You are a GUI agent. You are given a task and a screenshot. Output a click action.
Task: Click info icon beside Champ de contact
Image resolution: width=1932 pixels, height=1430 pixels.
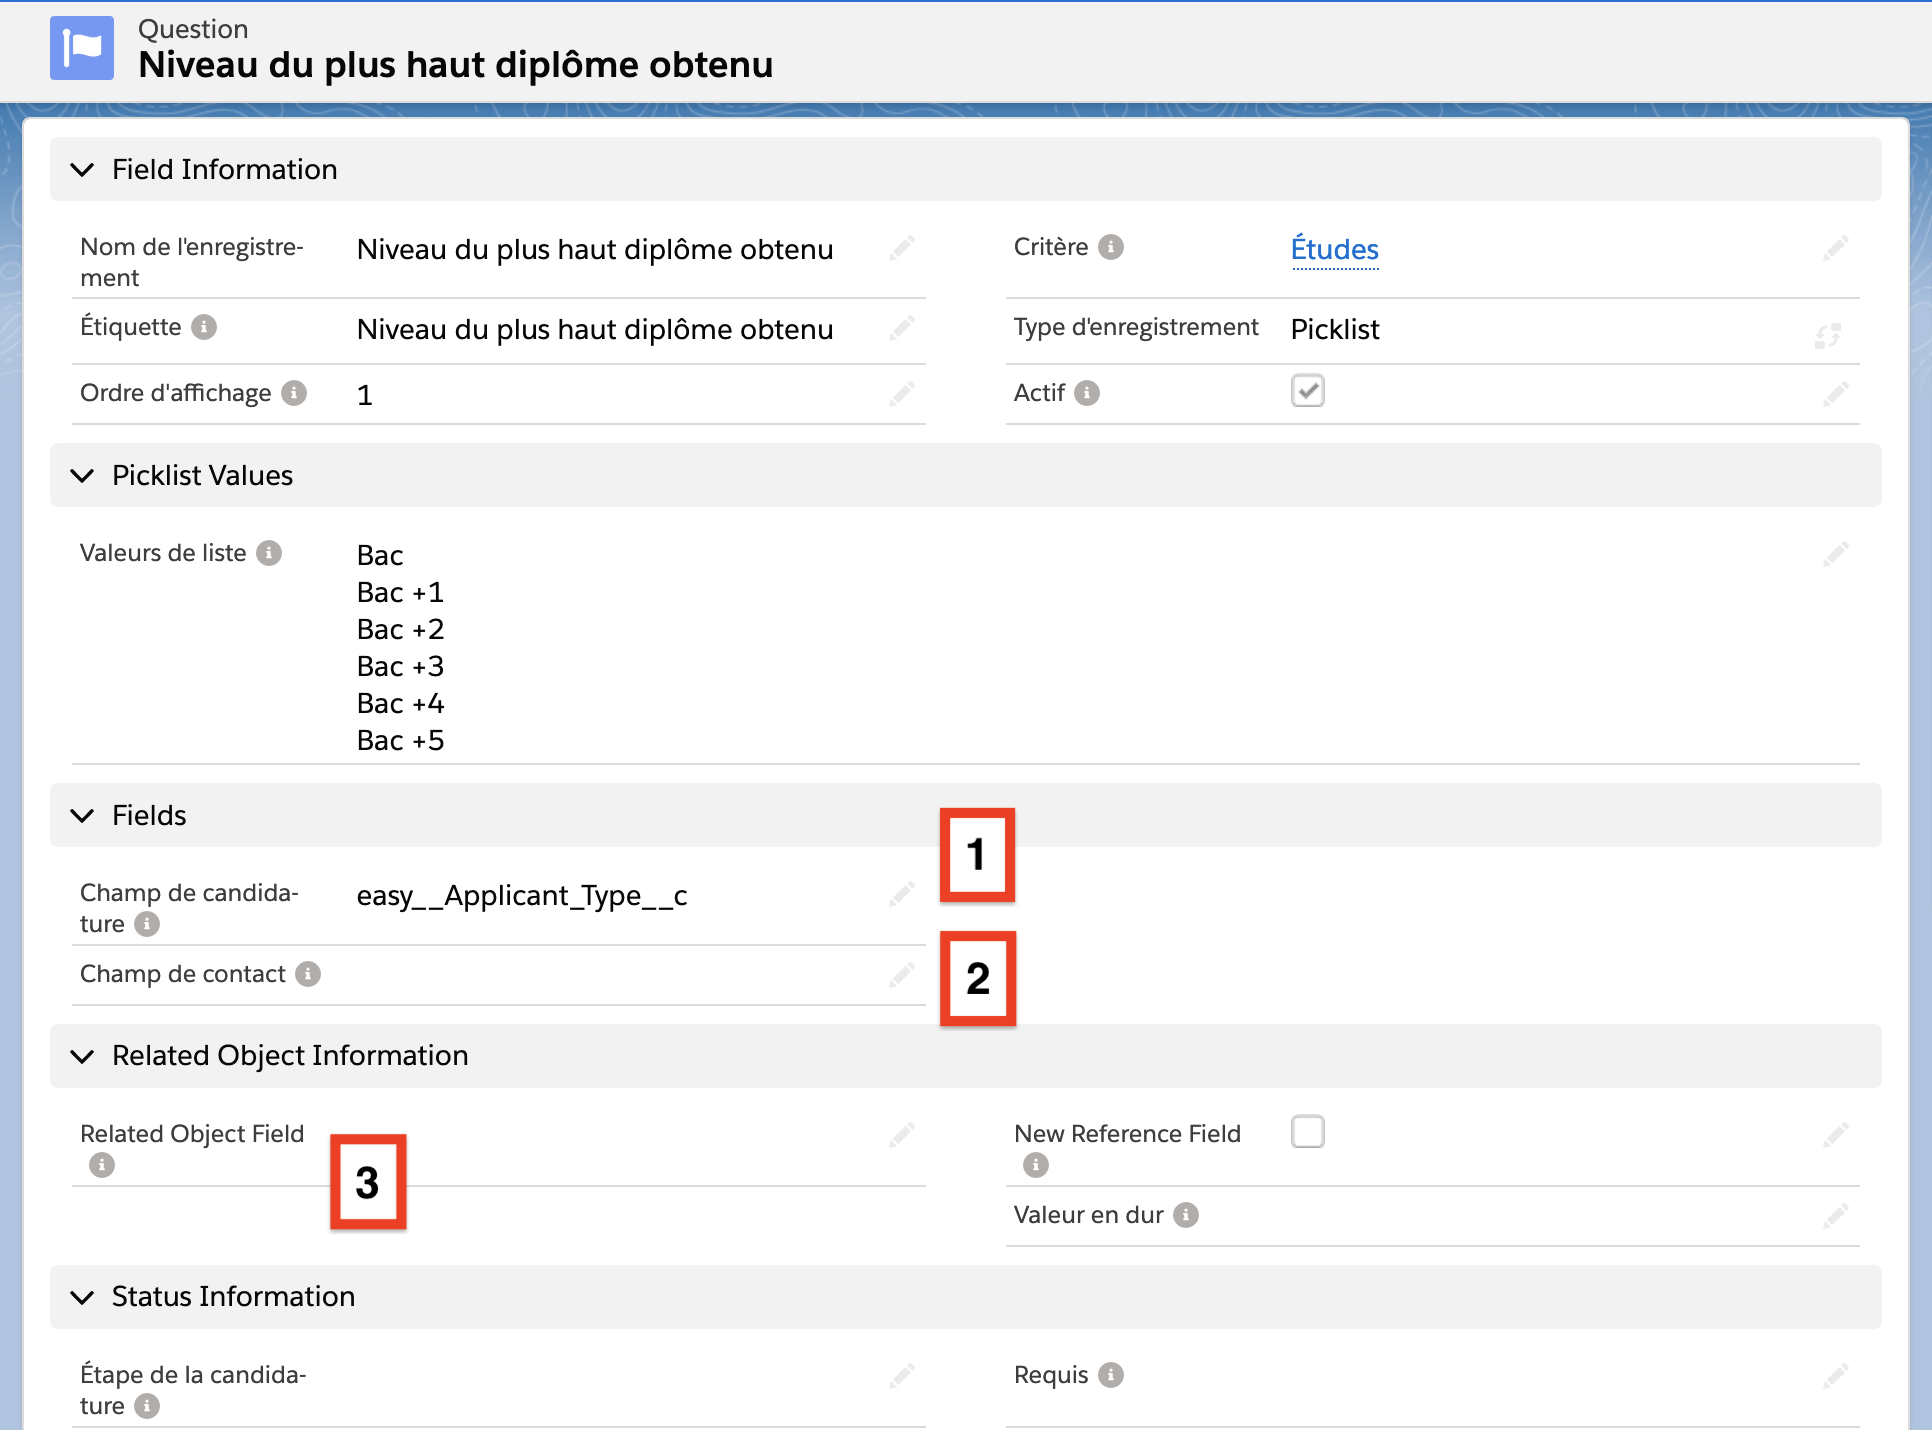[308, 974]
